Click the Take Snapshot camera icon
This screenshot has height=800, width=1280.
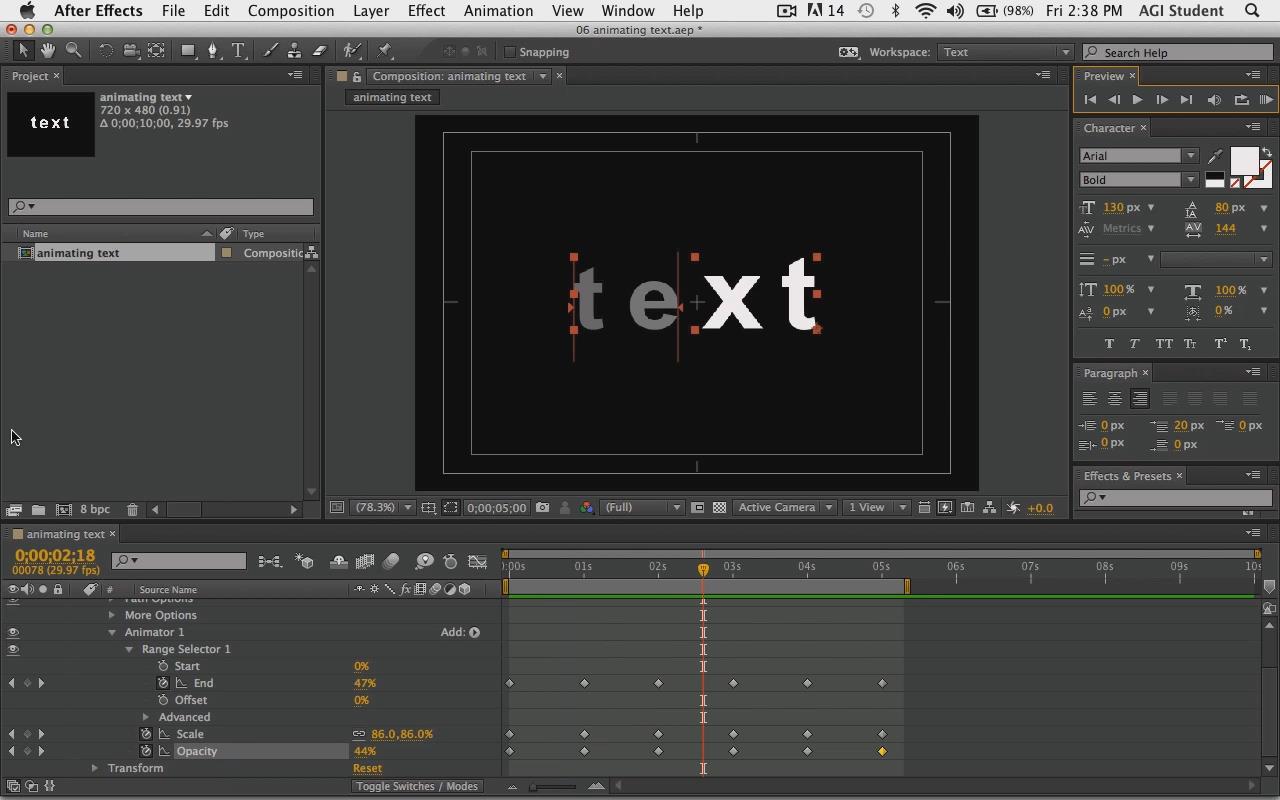(x=542, y=508)
